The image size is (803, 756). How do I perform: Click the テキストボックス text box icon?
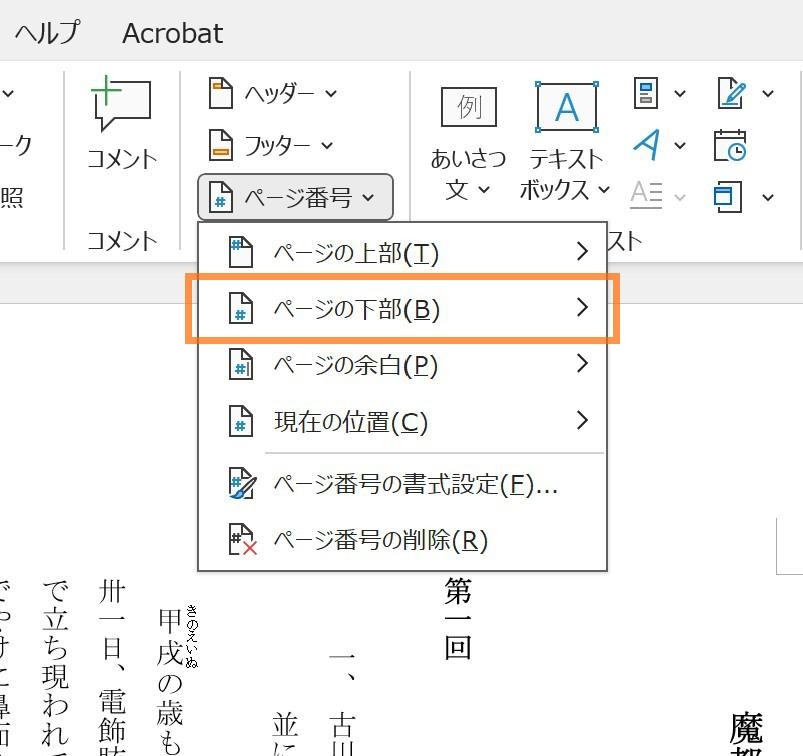click(566, 108)
